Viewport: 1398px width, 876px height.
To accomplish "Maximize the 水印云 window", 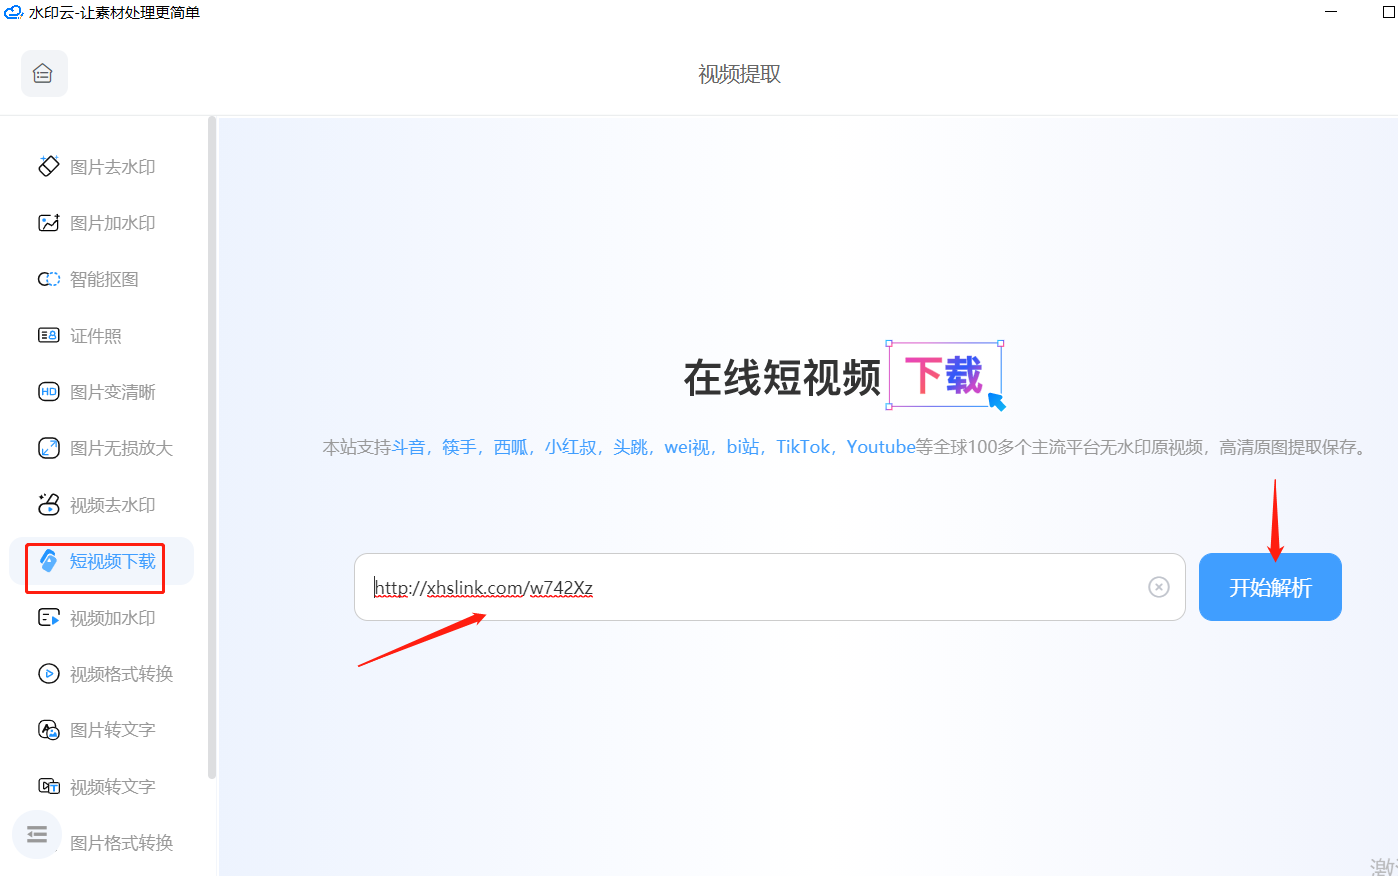I will (1388, 12).
